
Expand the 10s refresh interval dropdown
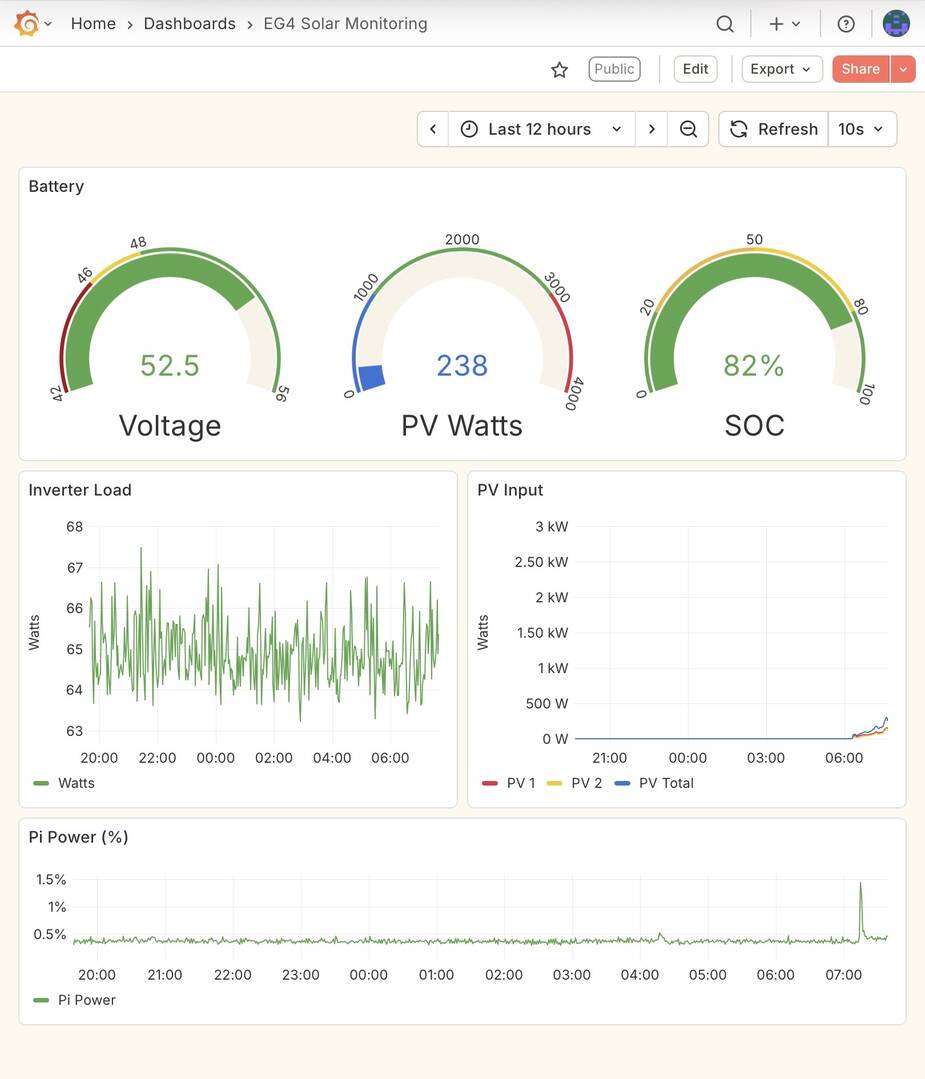click(x=861, y=129)
